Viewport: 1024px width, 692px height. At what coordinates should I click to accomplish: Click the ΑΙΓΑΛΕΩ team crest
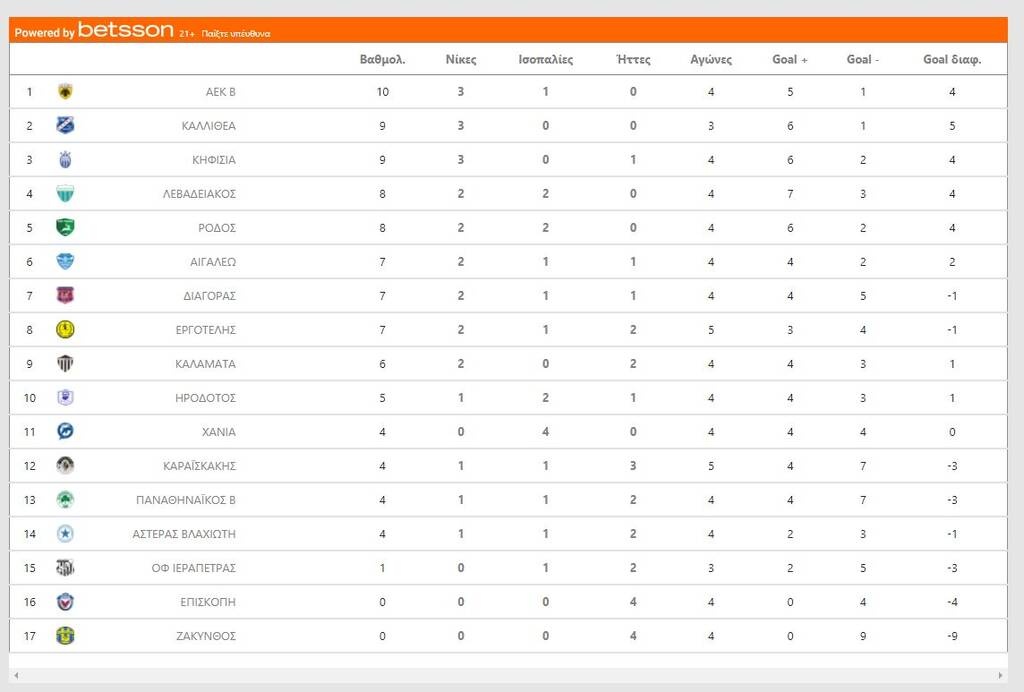65,261
